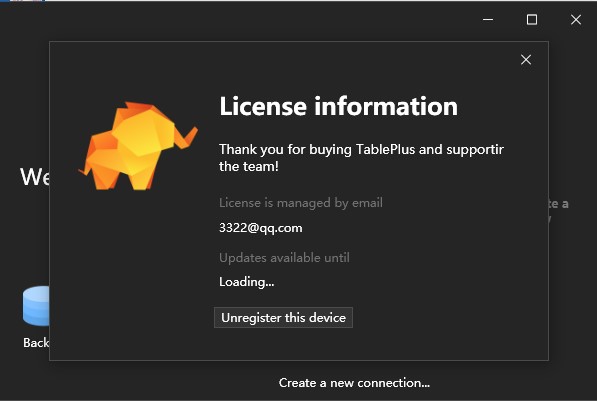Click the partially hidden We welcome heading
The height and width of the screenshot is (401, 597).
pyautogui.click(x=35, y=177)
